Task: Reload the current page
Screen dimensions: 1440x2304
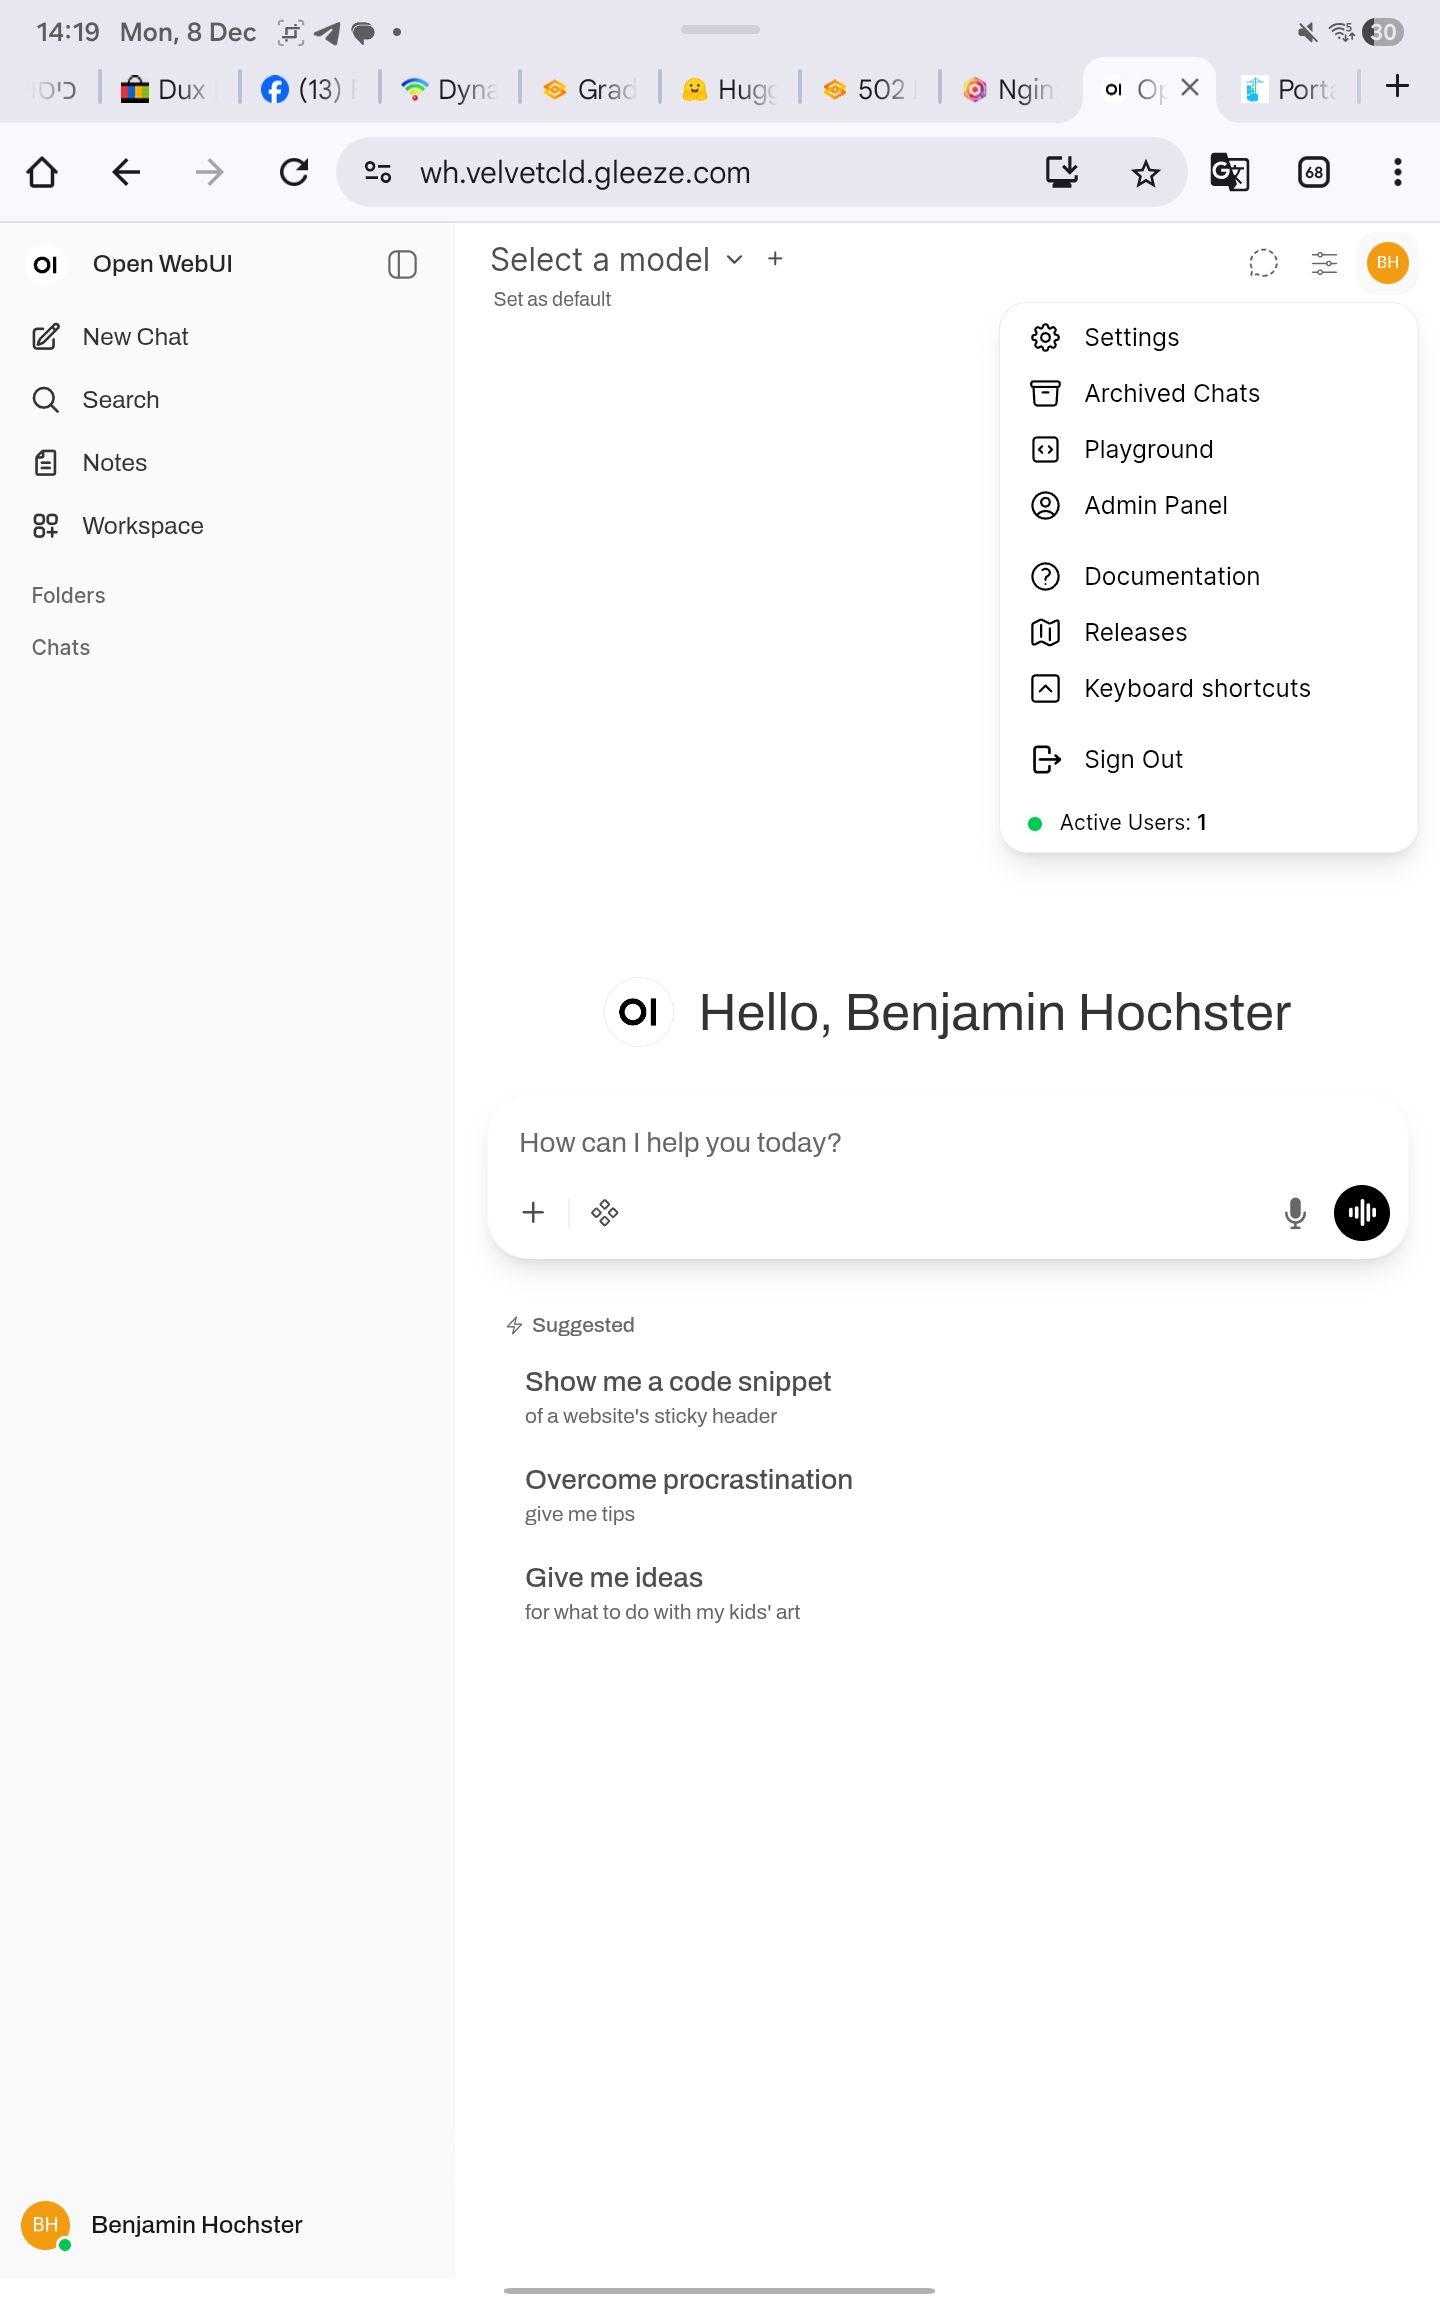Action: tap(294, 173)
